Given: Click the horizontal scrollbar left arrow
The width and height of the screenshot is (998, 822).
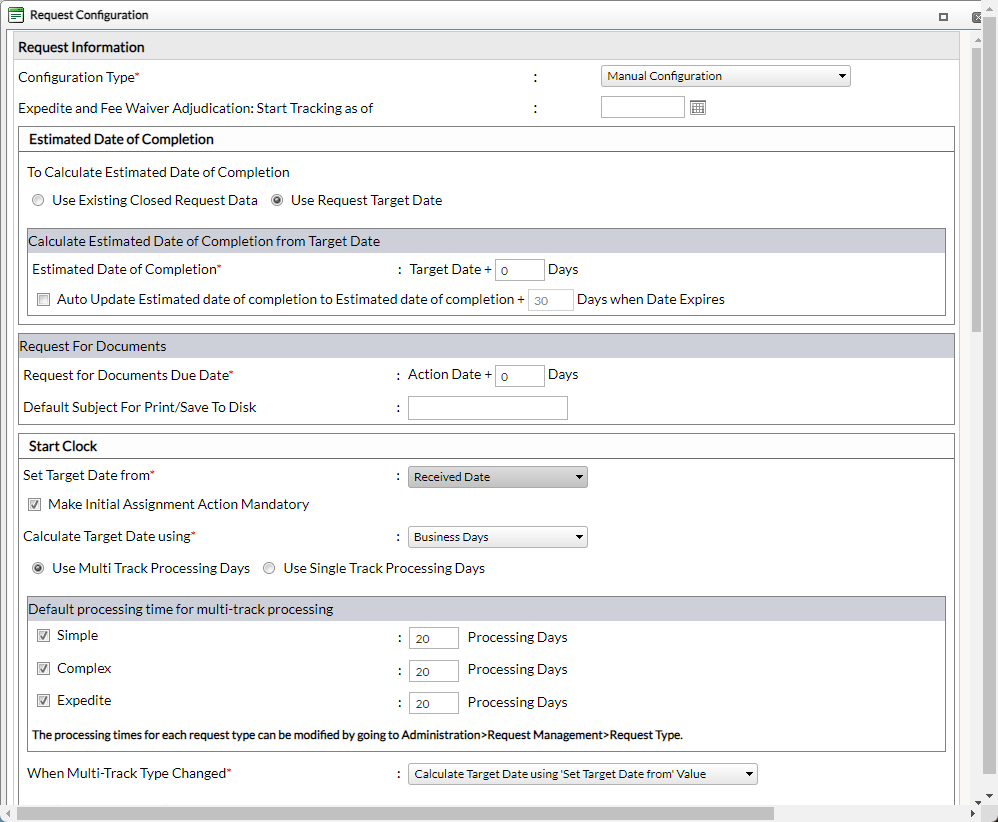Looking at the screenshot, I should (8, 813).
